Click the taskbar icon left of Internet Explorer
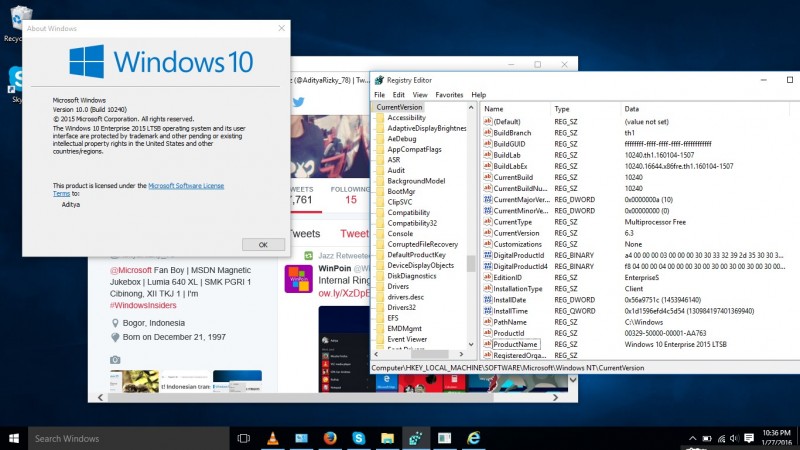Image resolution: width=800 pixels, height=450 pixels. [x=444, y=438]
